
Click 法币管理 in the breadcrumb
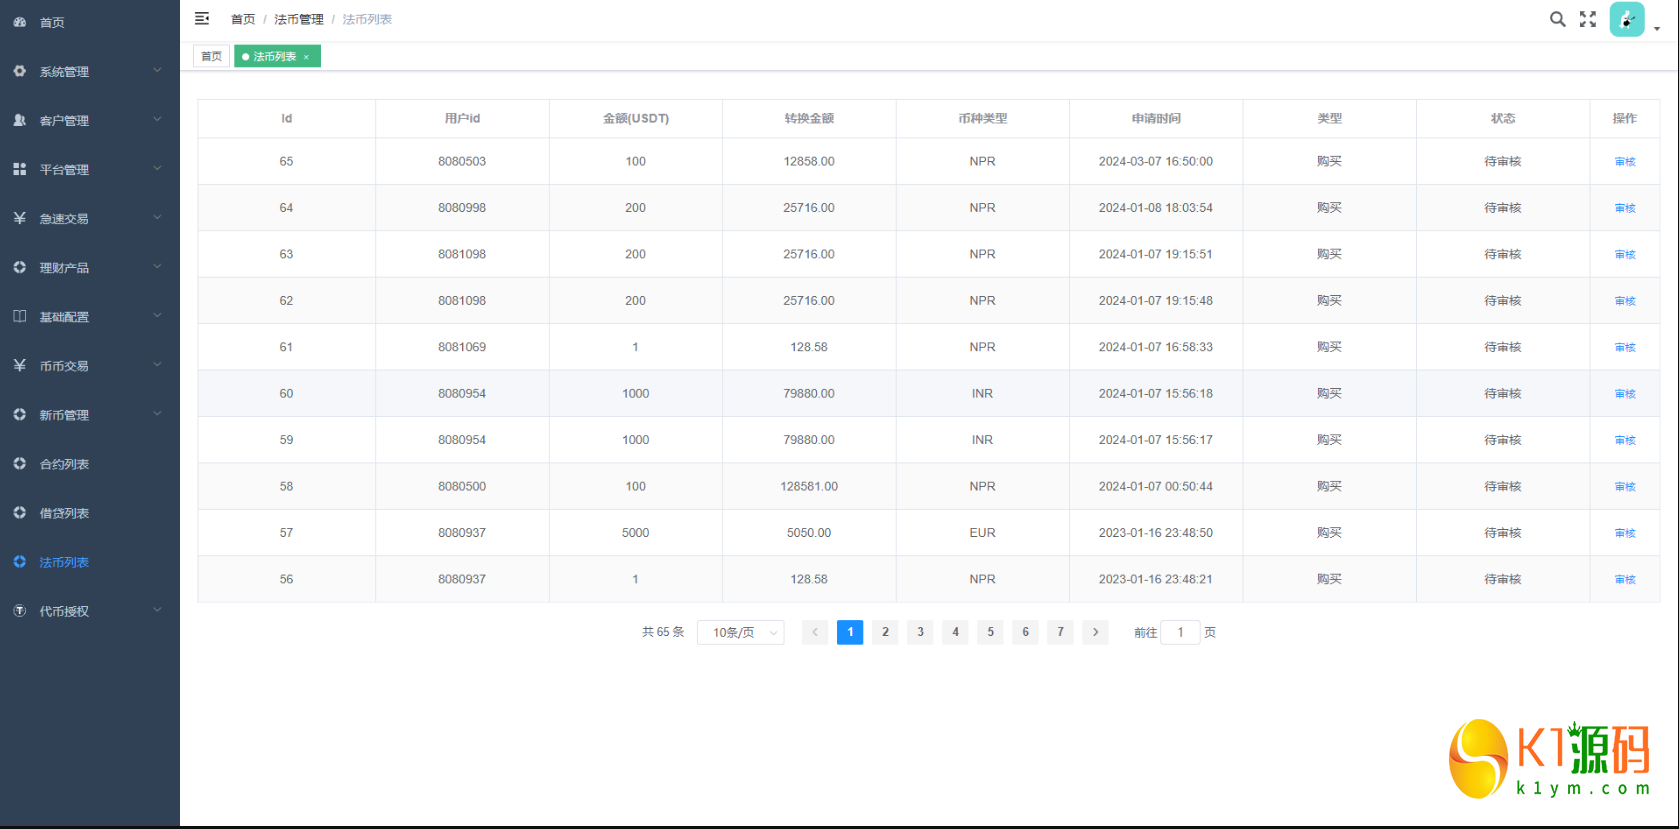pos(299,19)
